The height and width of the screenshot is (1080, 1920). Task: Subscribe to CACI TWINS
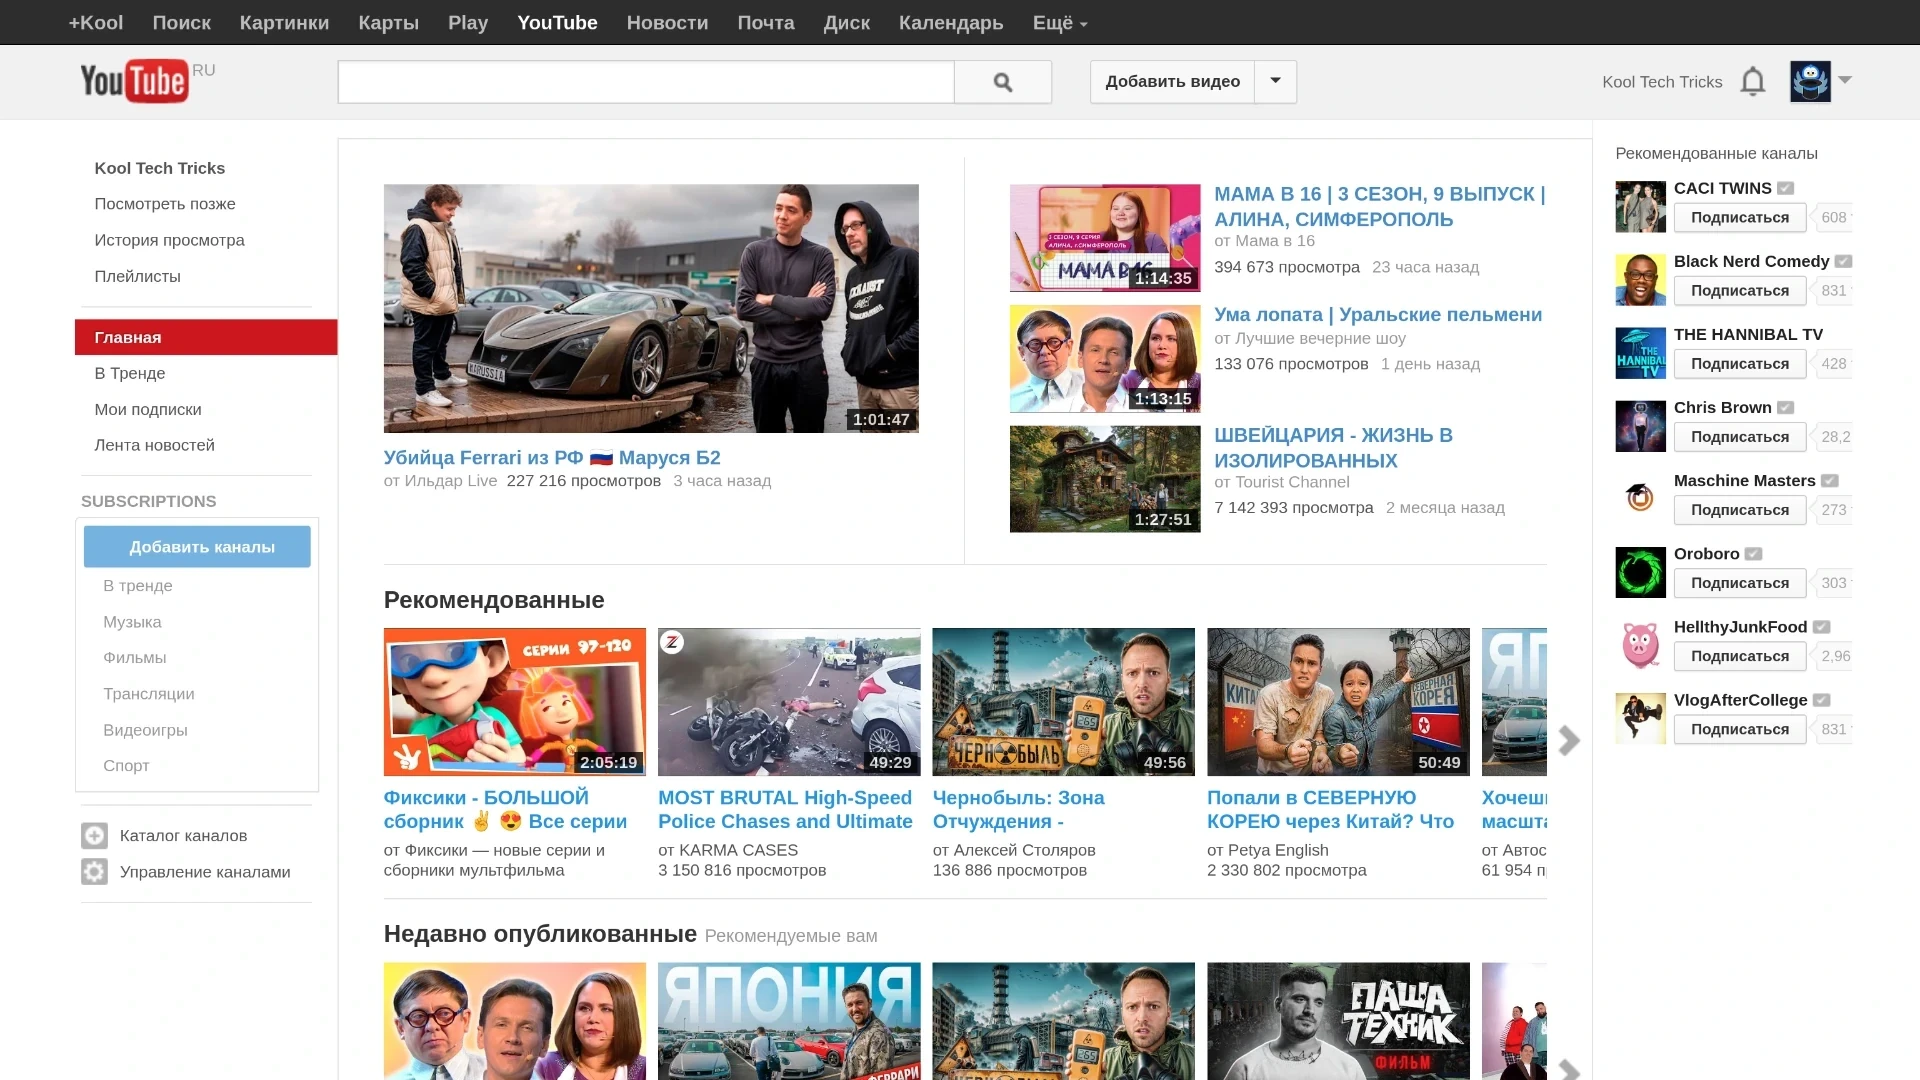click(x=1739, y=217)
